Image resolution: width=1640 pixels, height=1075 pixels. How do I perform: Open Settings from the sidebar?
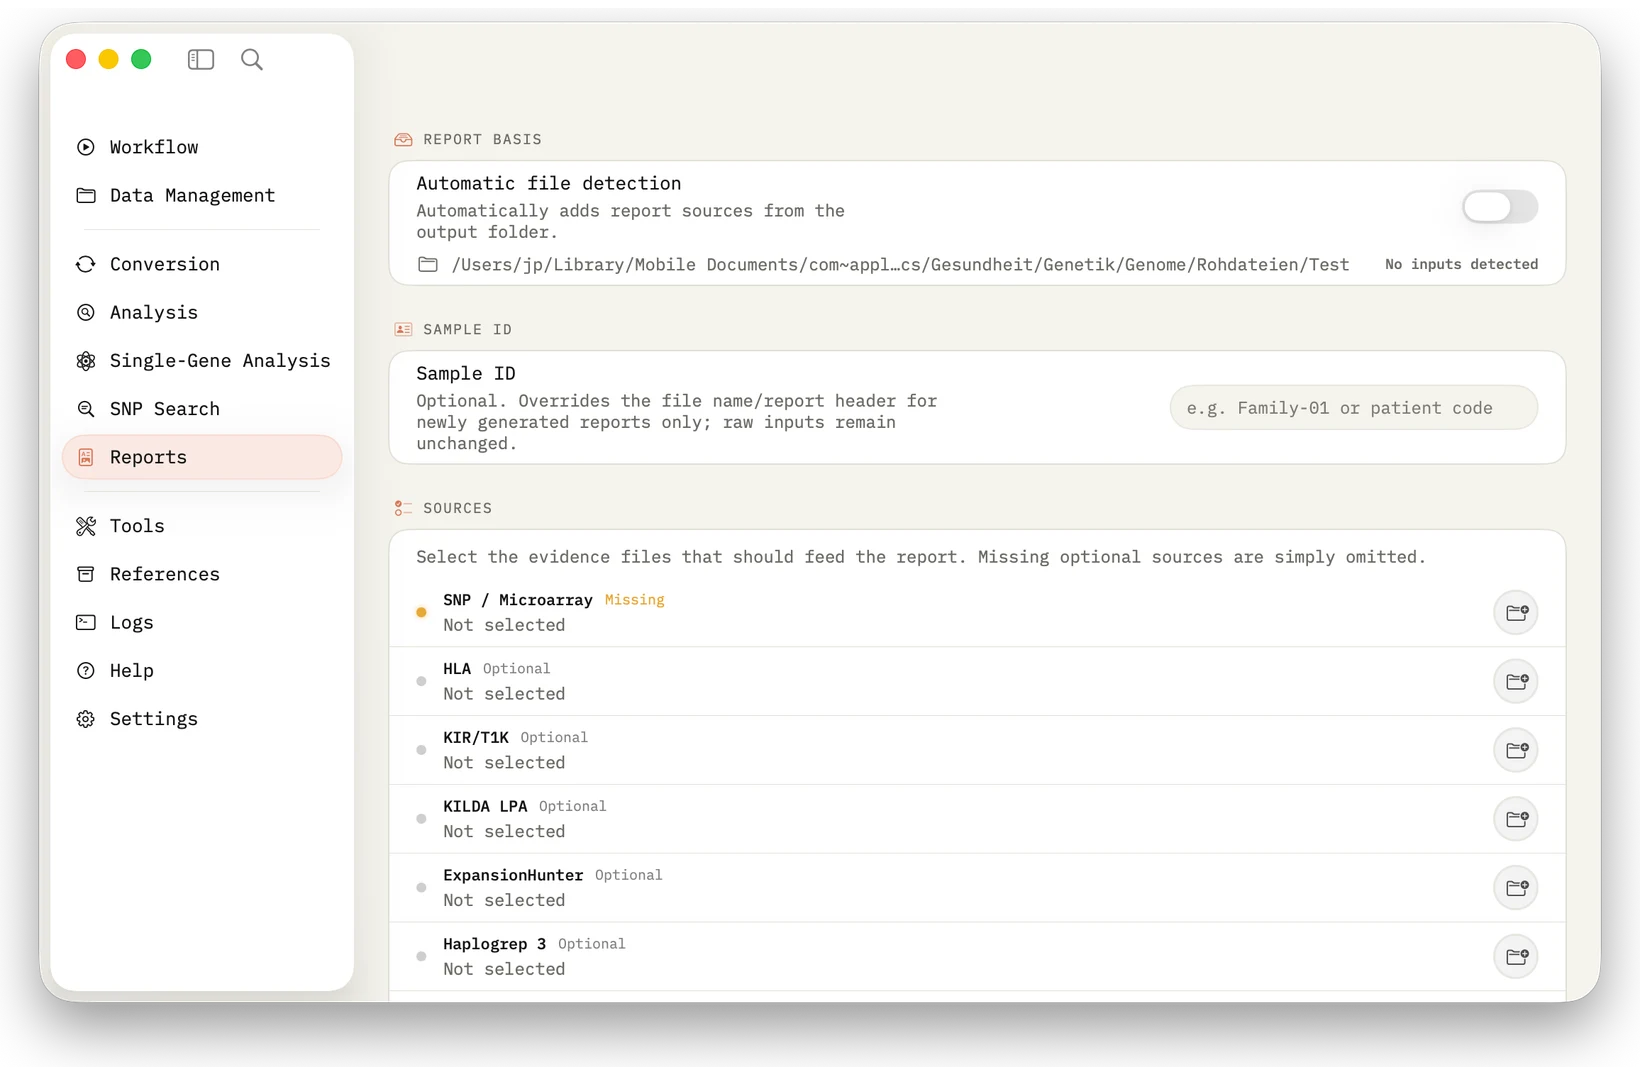tap(202, 719)
